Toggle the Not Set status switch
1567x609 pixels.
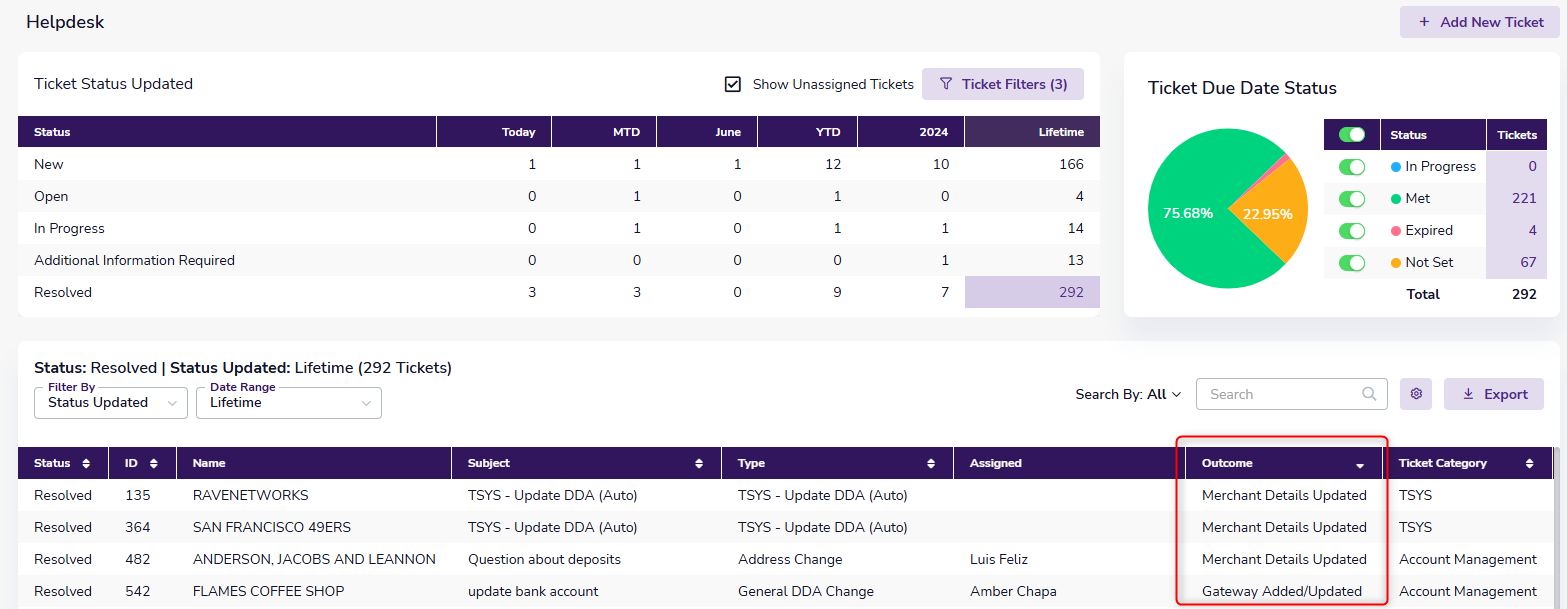coord(1352,262)
